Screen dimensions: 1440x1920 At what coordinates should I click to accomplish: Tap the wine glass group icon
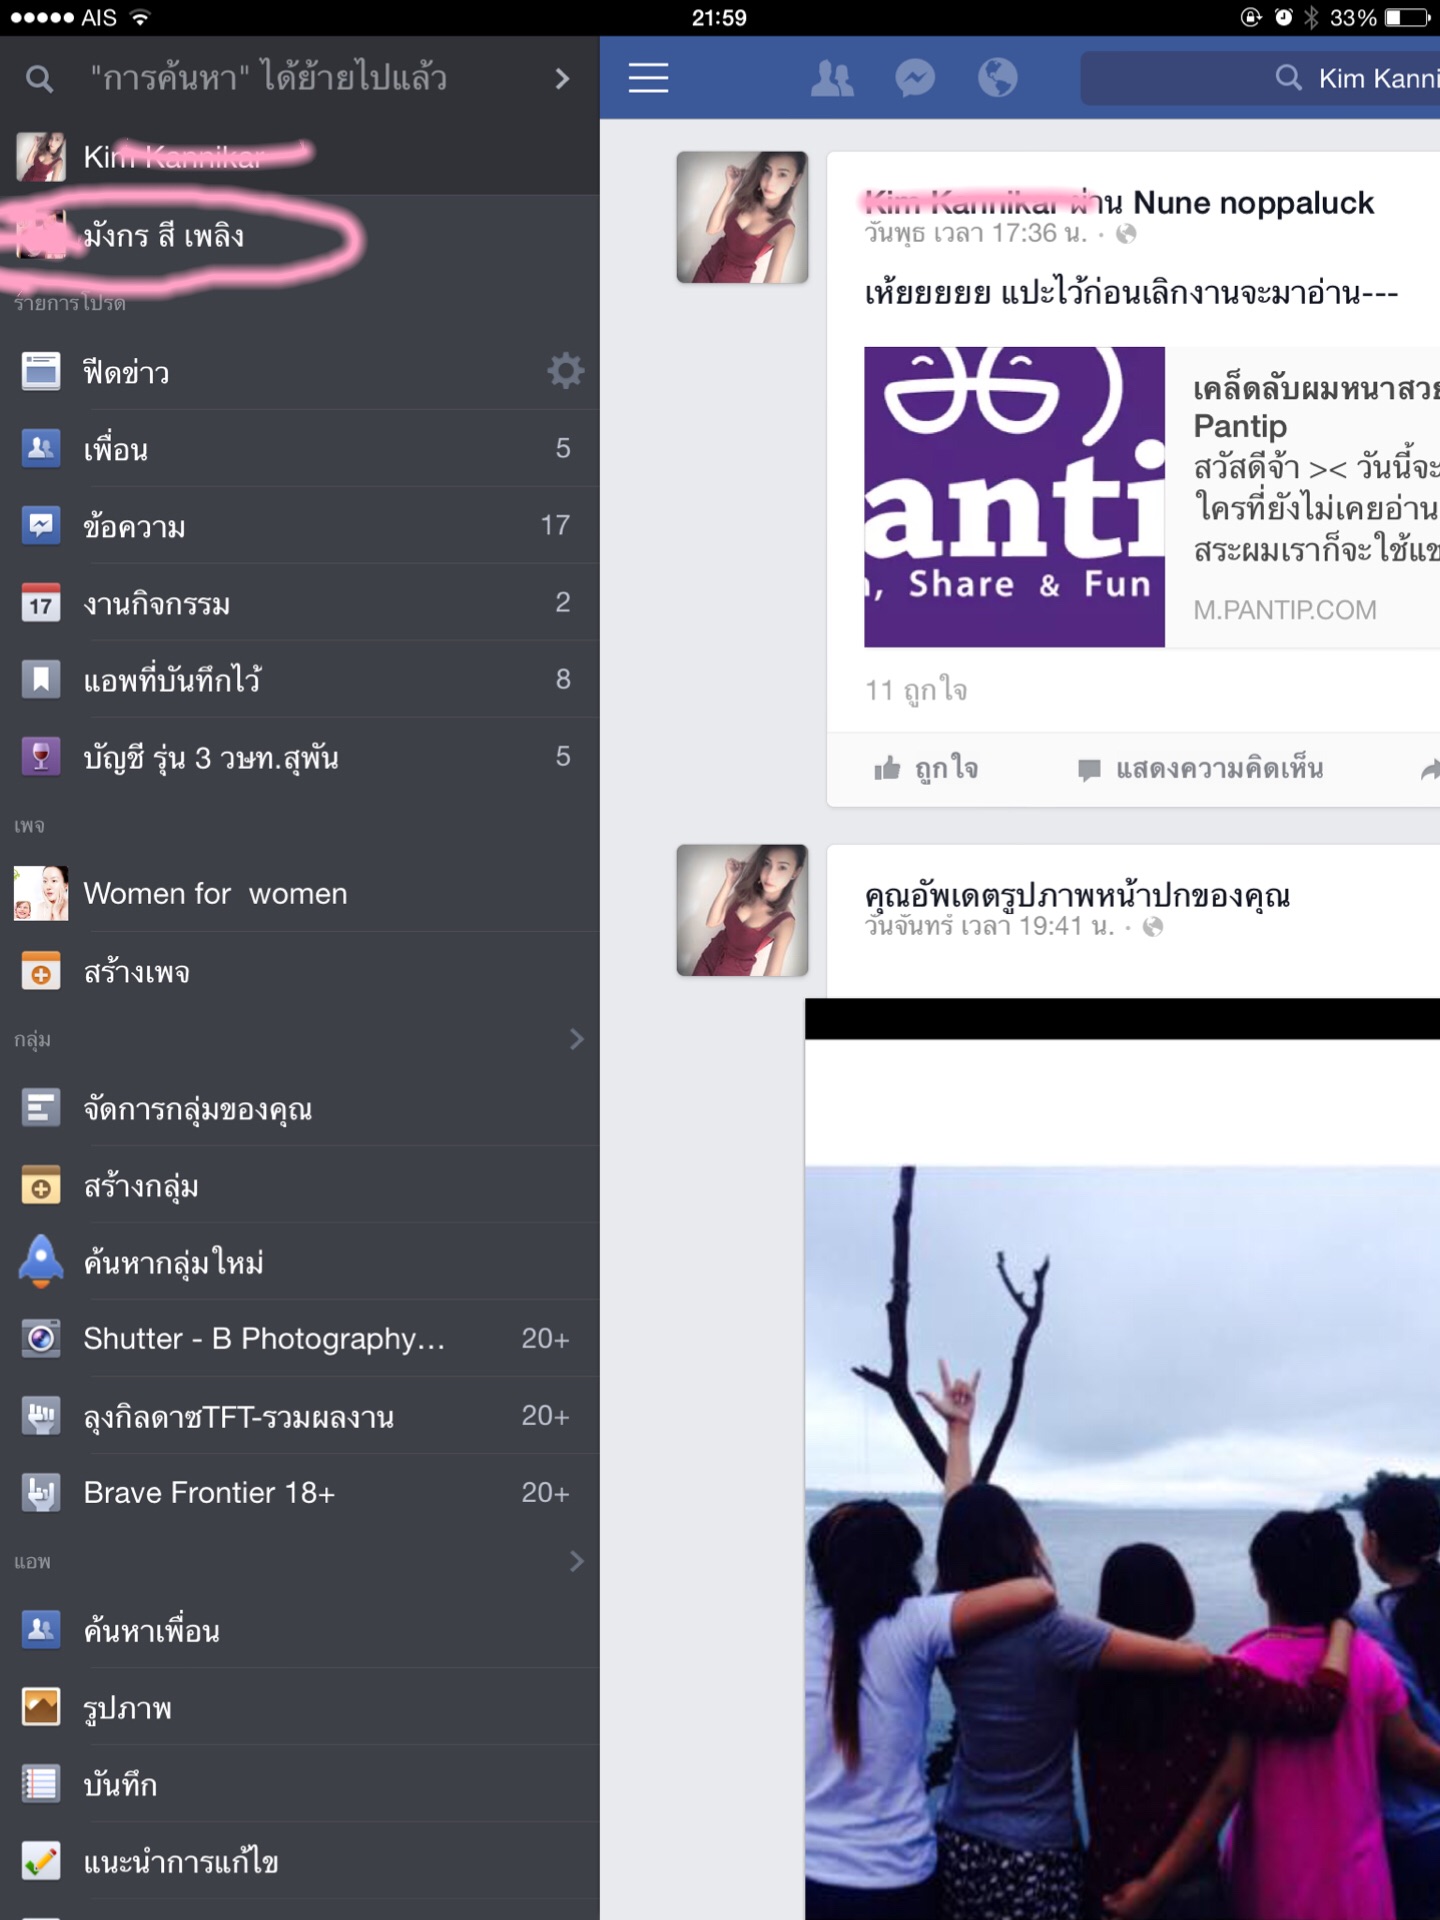click(41, 756)
